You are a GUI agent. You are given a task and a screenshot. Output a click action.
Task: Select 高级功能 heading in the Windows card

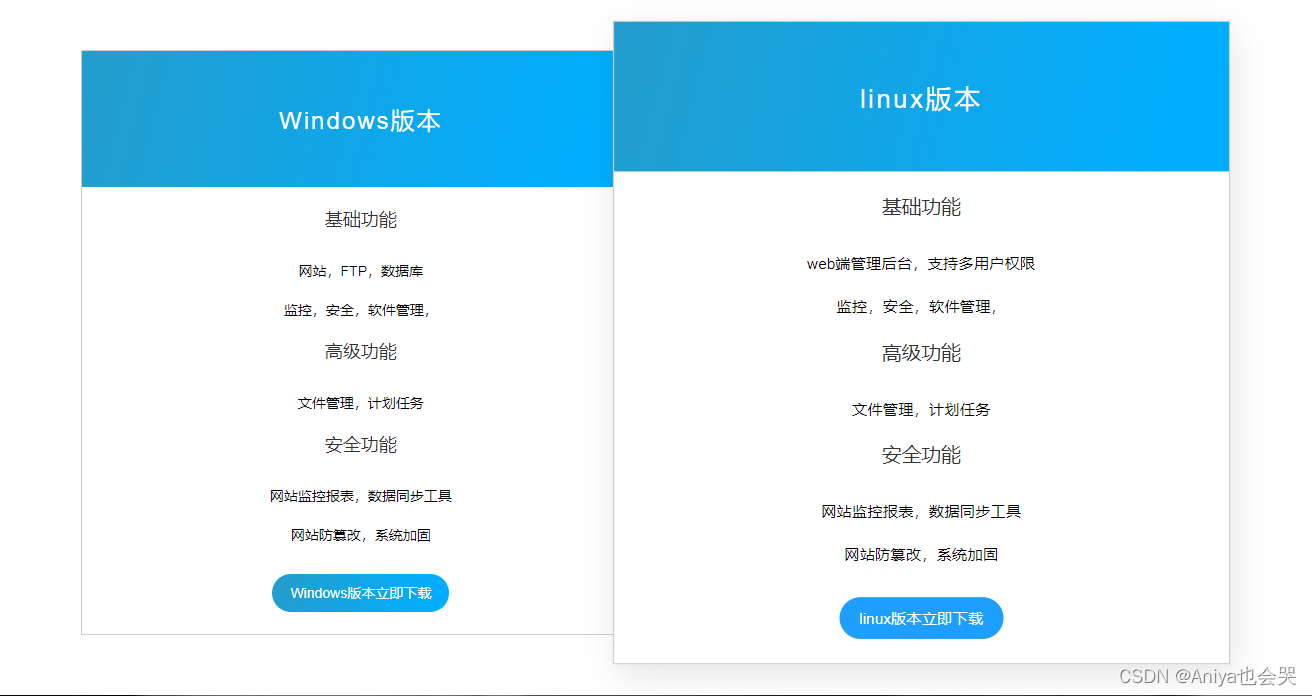pos(360,352)
